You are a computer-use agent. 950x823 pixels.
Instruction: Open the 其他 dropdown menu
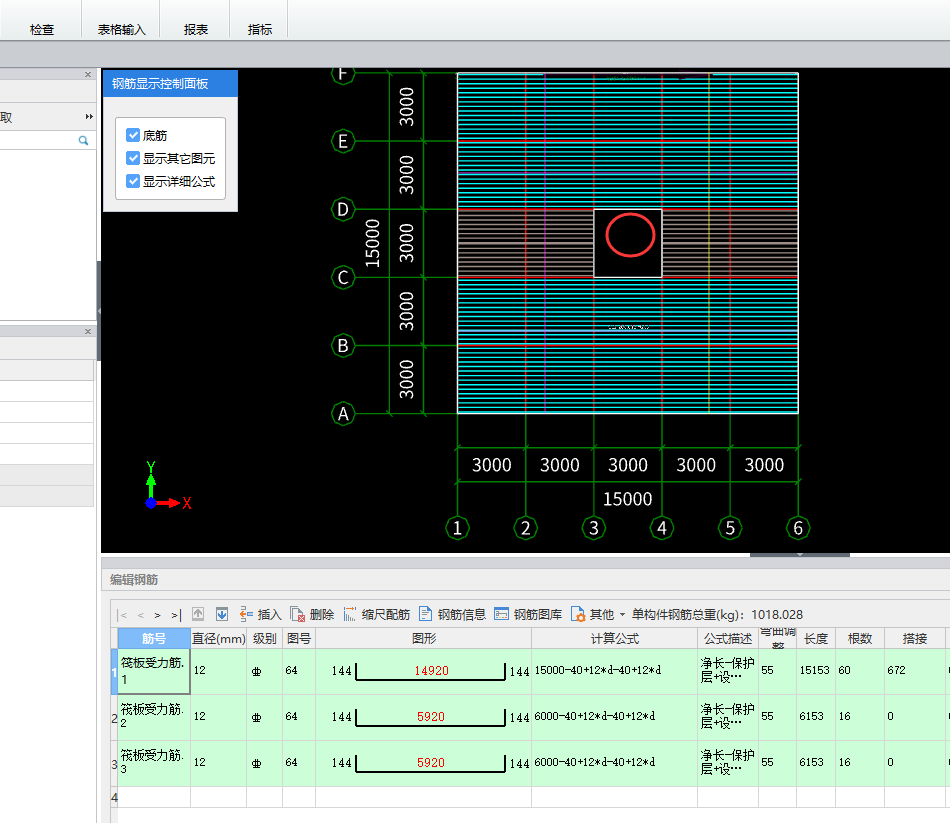click(x=598, y=615)
